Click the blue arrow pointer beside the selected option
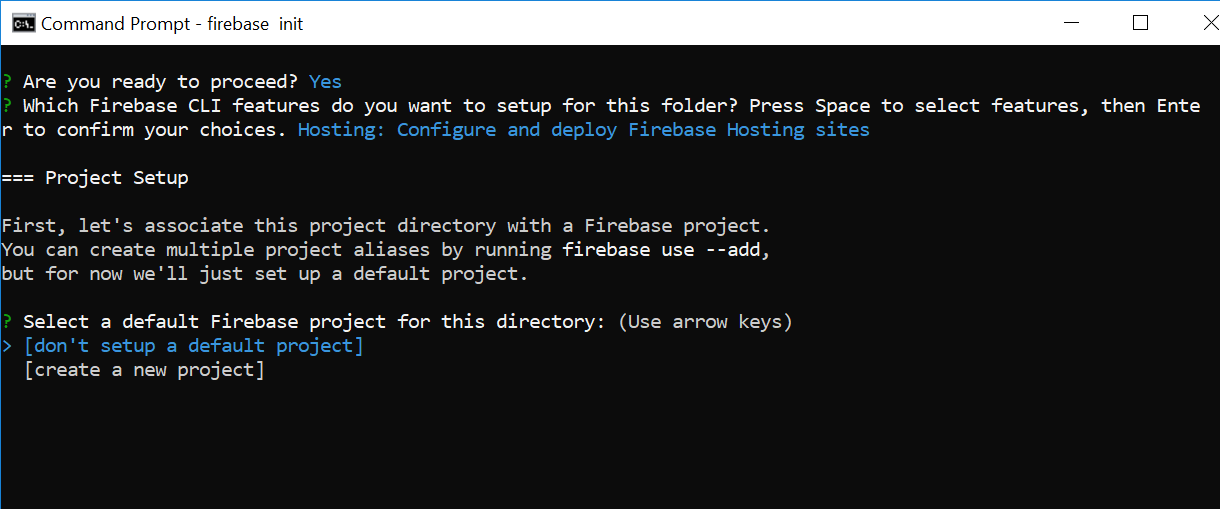The height and width of the screenshot is (509, 1220). click(x=7, y=346)
